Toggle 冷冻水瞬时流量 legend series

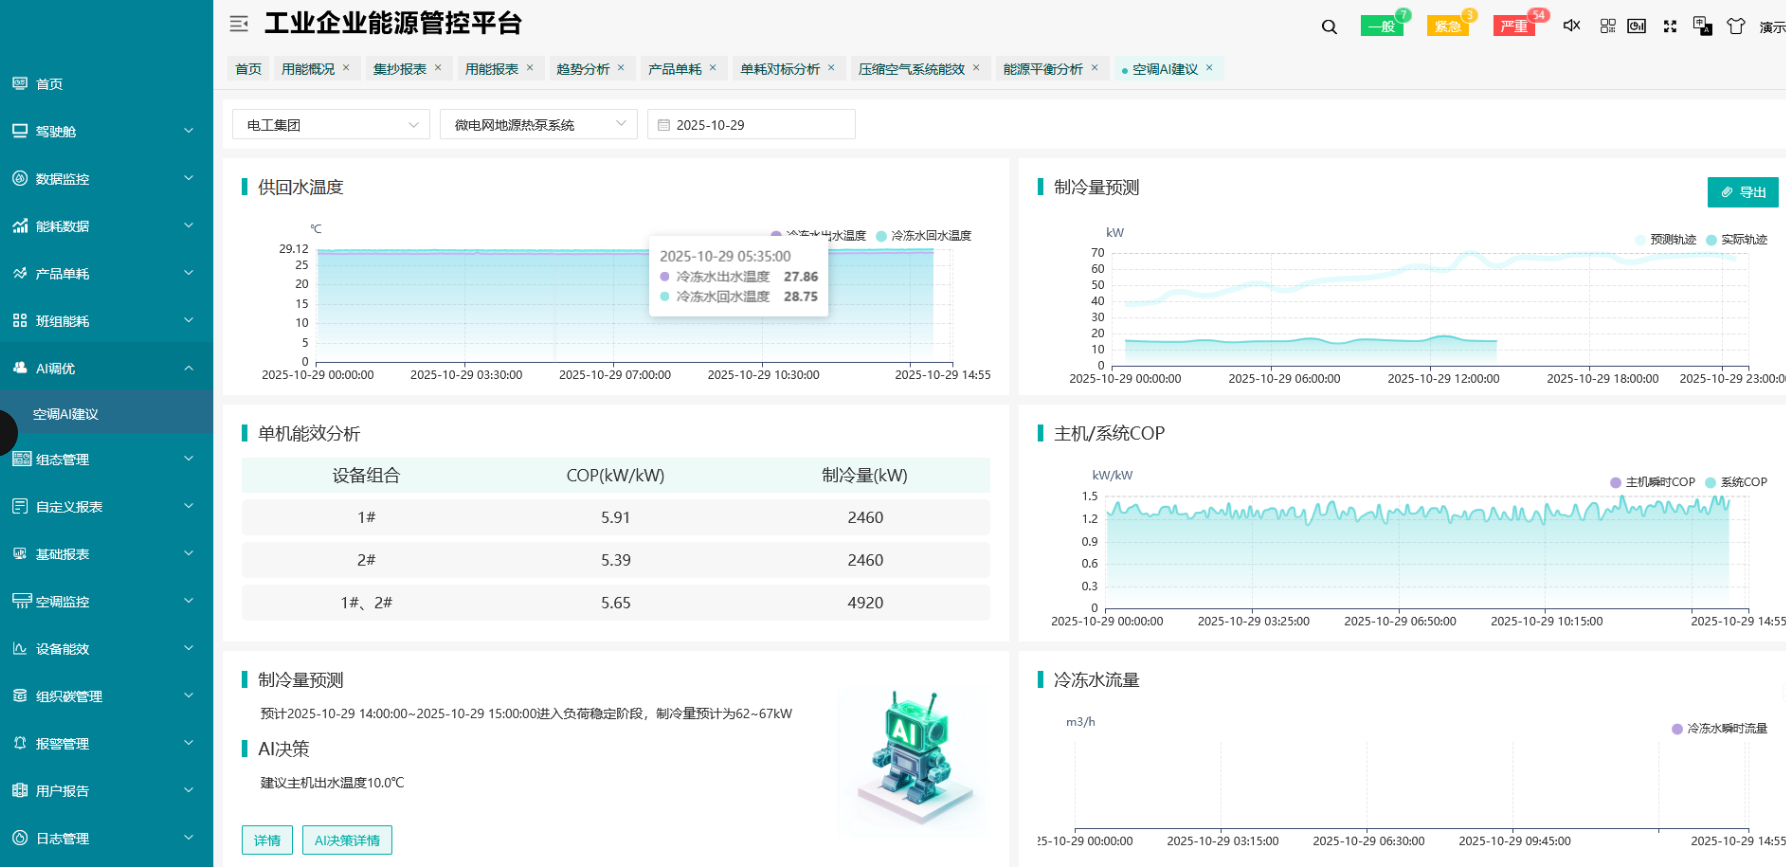[1720, 729]
